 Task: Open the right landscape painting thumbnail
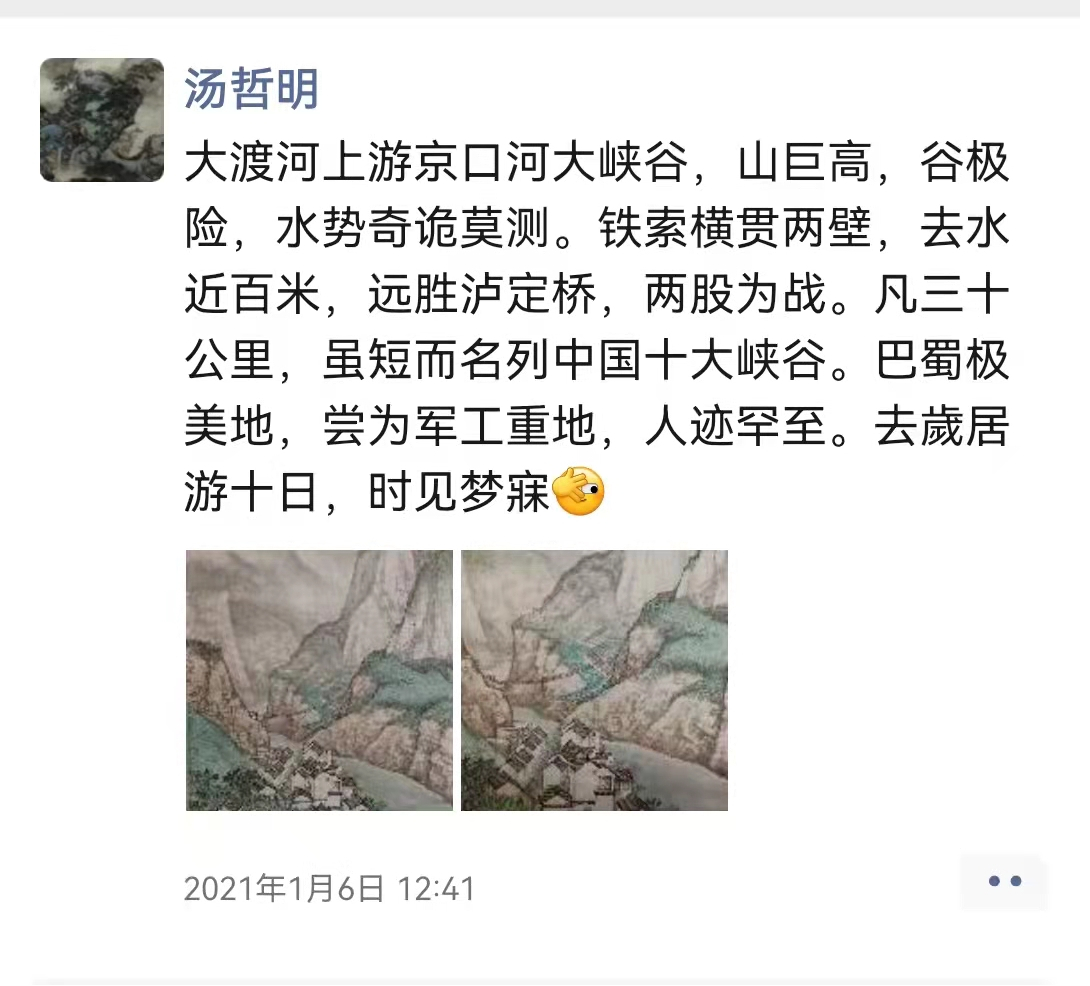click(594, 680)
